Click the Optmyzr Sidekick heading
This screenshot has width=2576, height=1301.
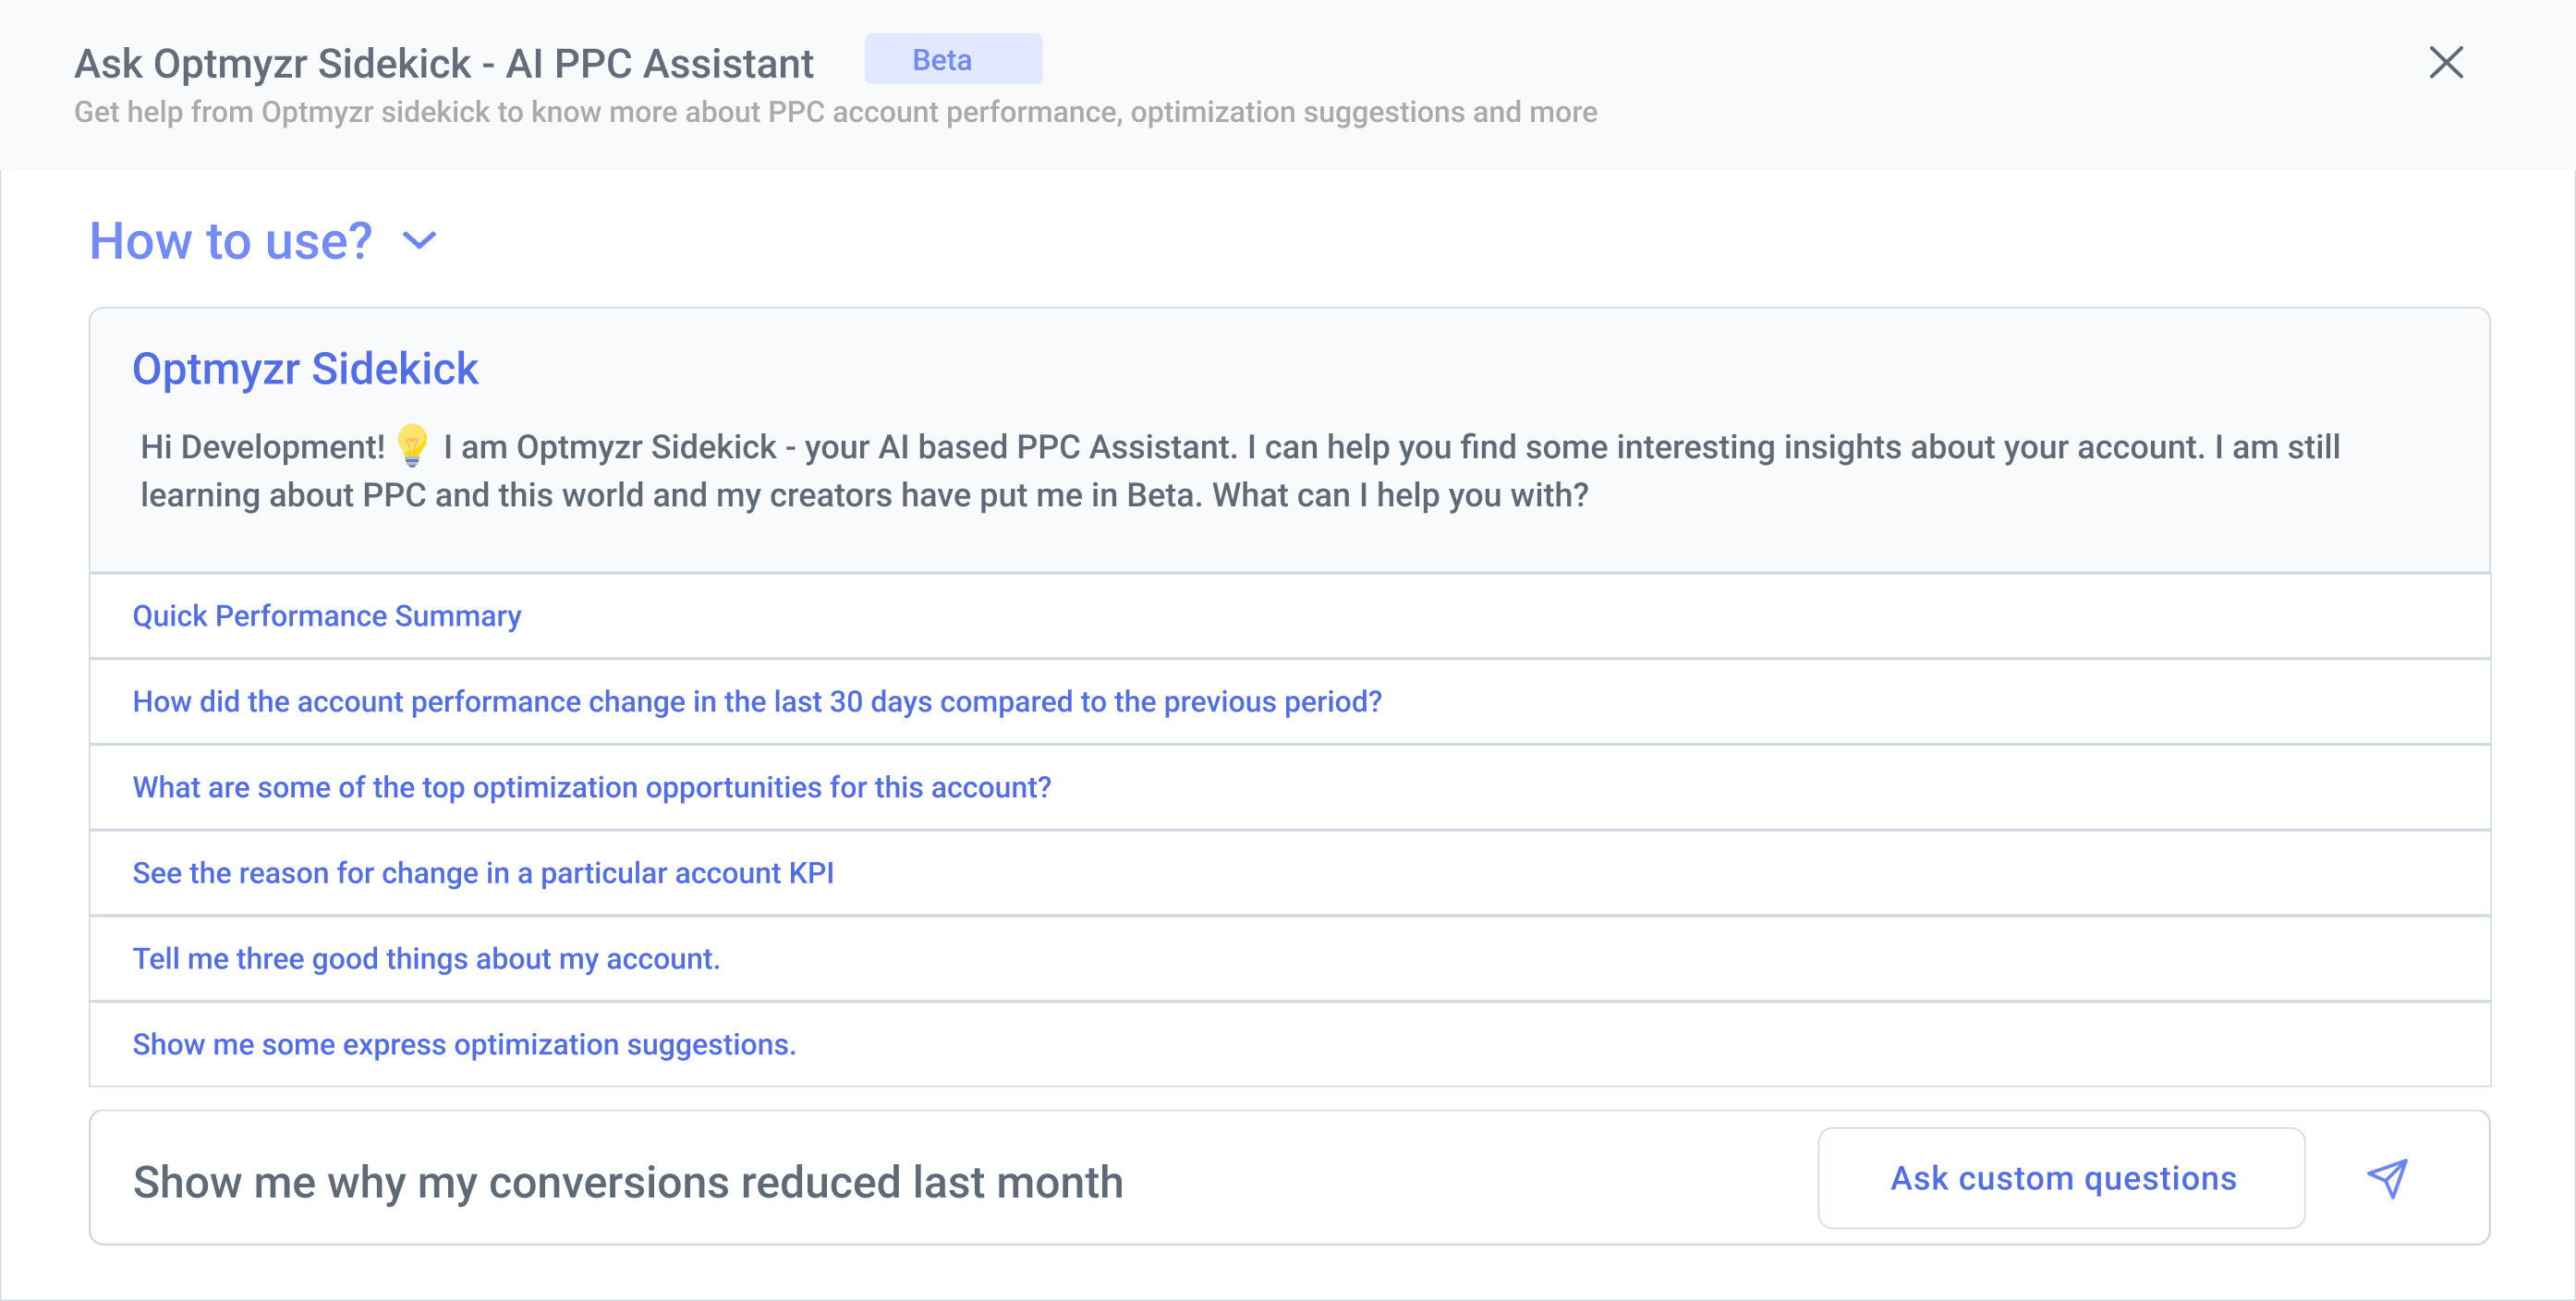(x=305, y=368)
